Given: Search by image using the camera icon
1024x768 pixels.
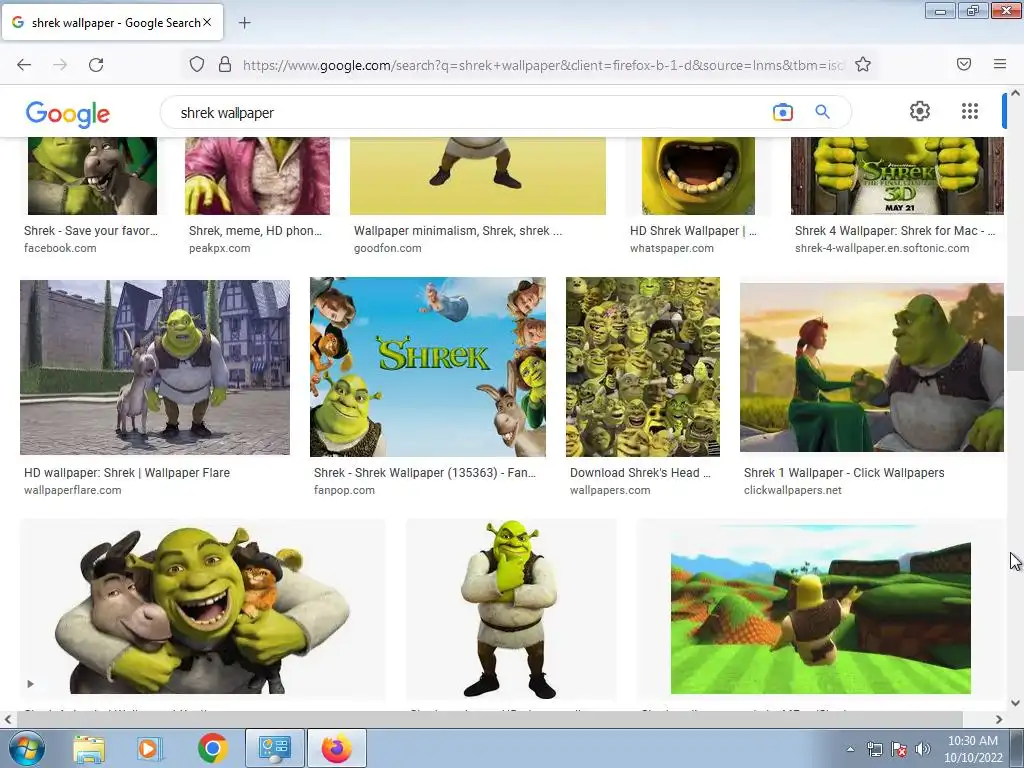Looking at the screenshot, I should [x=782, y=112].
